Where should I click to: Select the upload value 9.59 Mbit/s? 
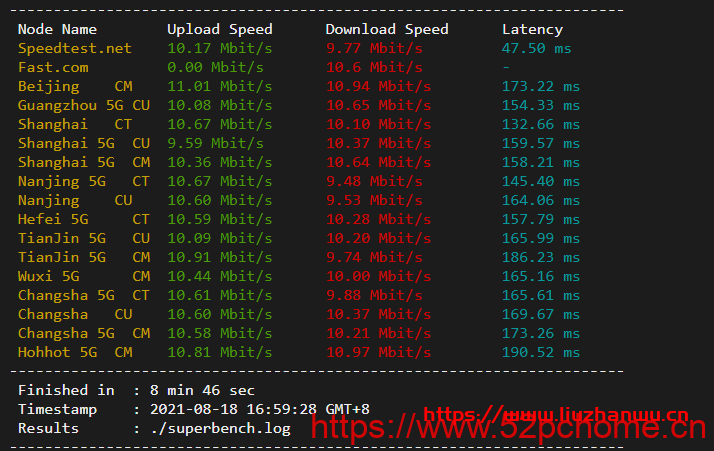[215, 144]
